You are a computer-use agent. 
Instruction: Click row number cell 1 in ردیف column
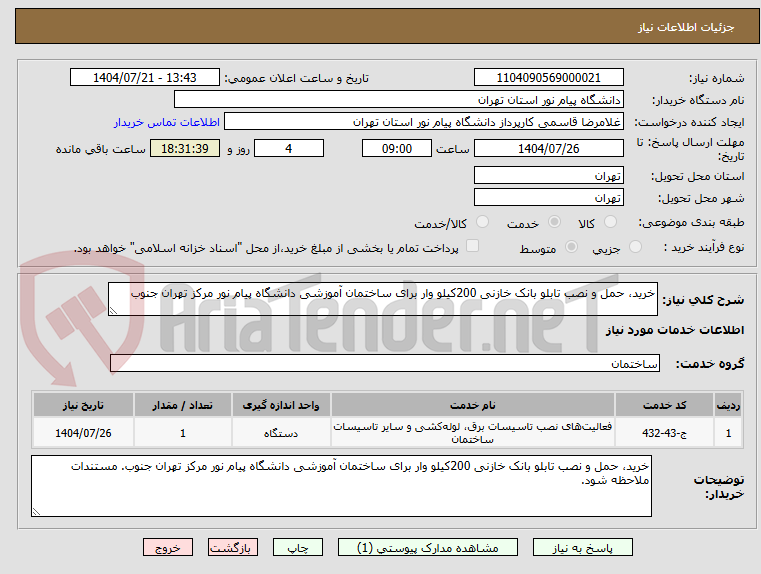[x=728, y=433]
